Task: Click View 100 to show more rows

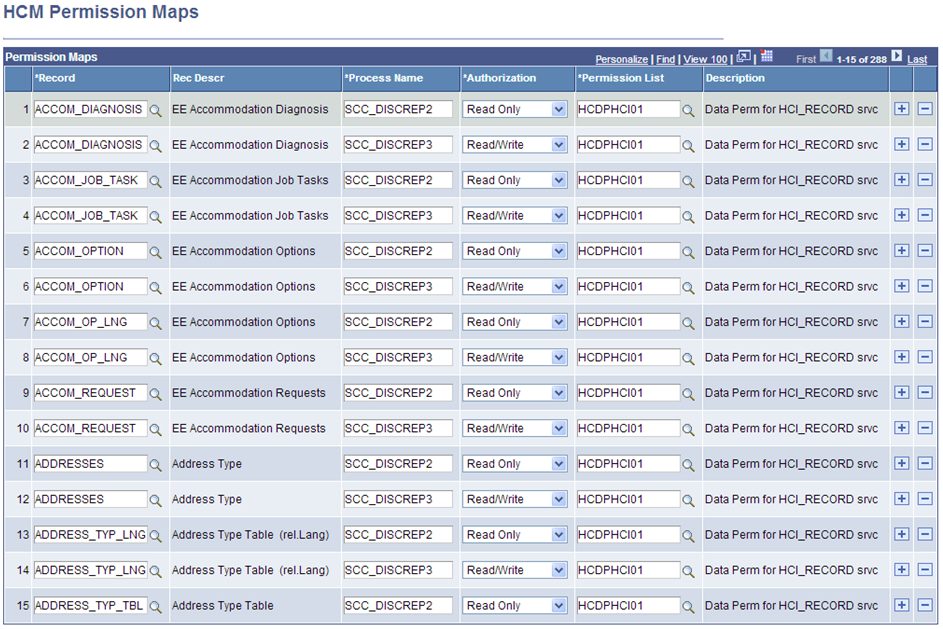Action: click(x=705, y=59)
